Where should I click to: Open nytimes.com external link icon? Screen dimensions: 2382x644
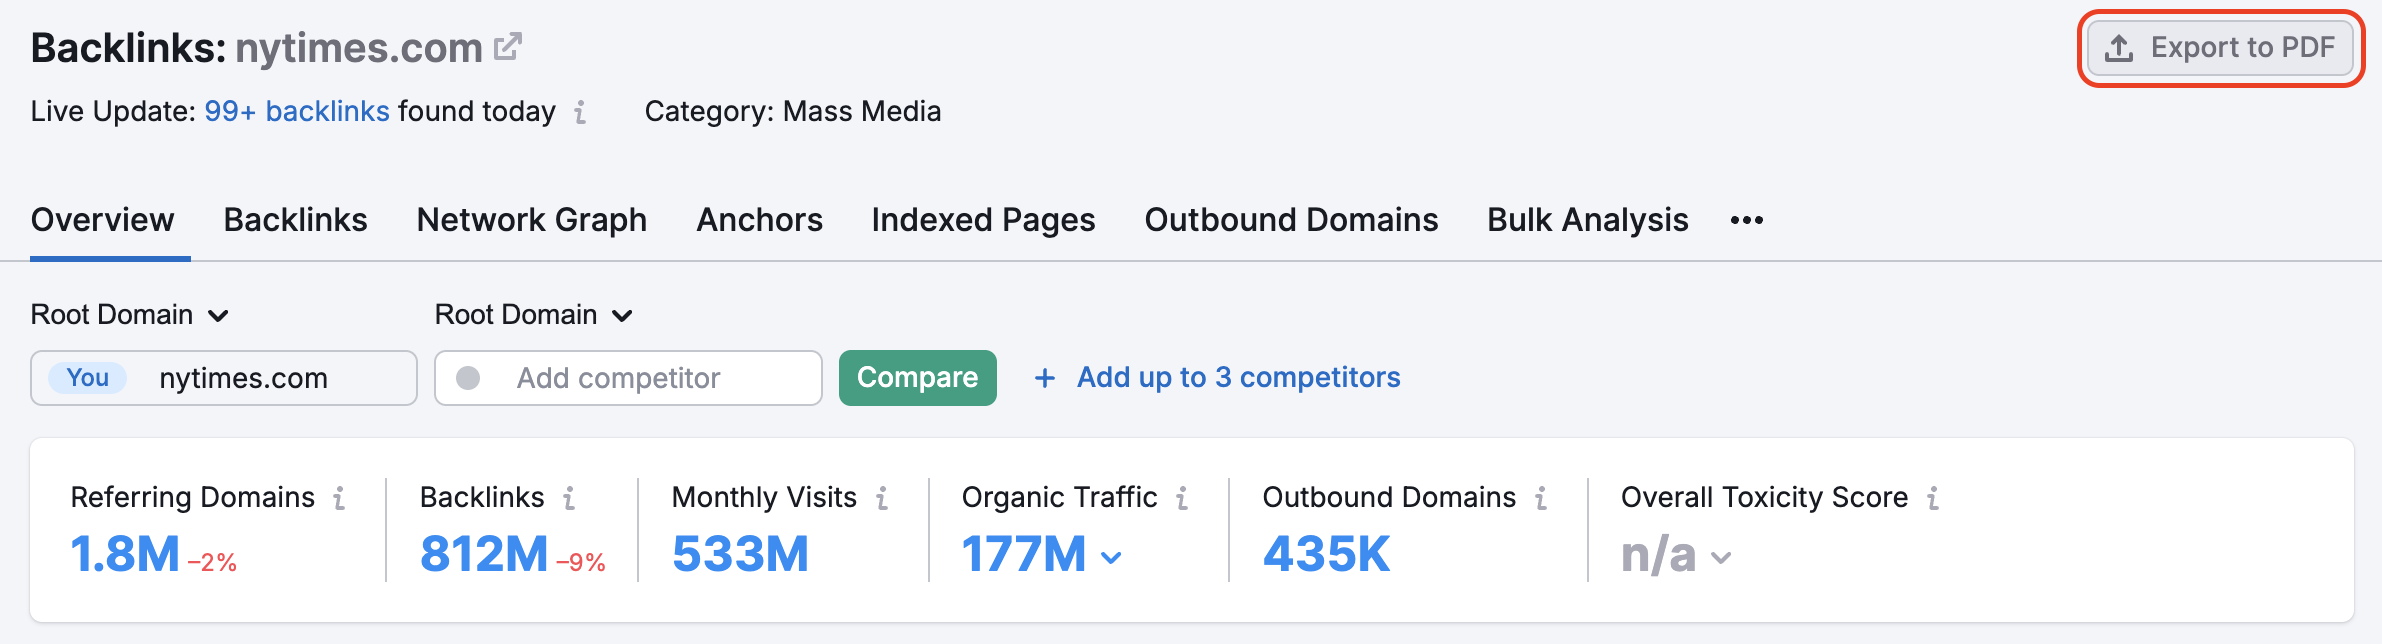click(x=508, y=47)
